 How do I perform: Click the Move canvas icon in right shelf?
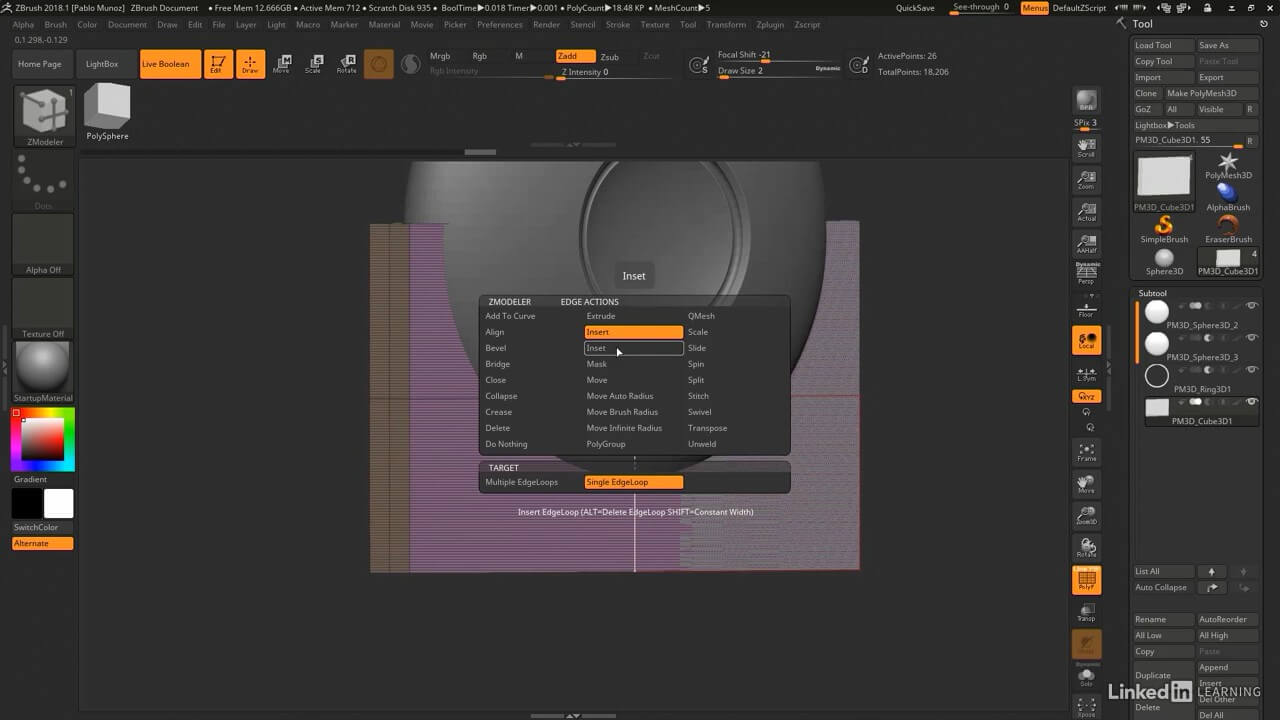pyautogui.click(x=1086, y=484)
